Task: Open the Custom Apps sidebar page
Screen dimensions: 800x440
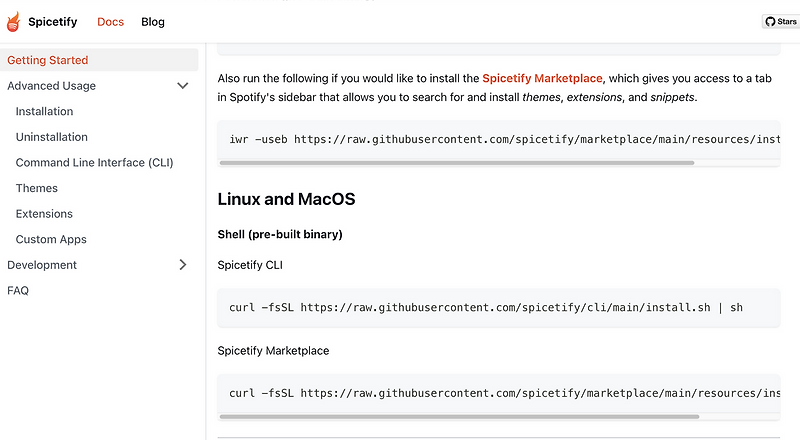Action: pos(51,239)
